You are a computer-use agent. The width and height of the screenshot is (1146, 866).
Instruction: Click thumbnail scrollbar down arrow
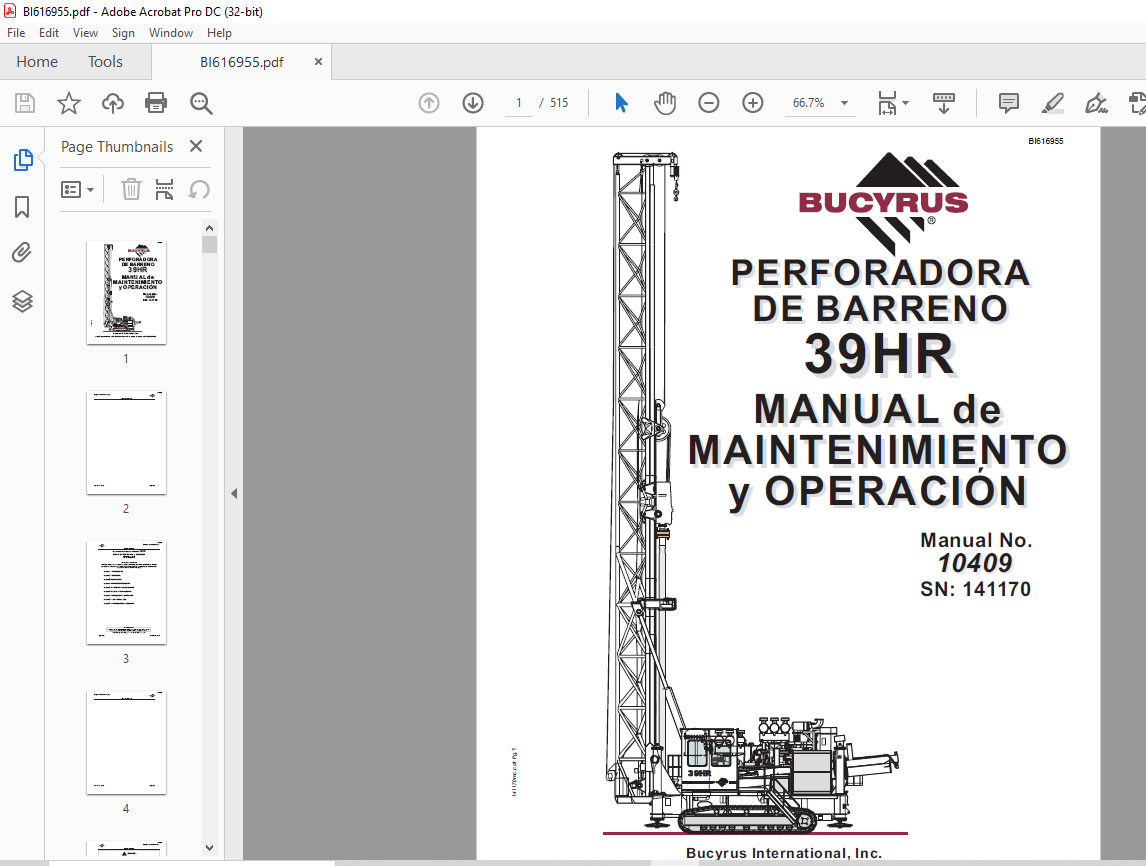210,848
